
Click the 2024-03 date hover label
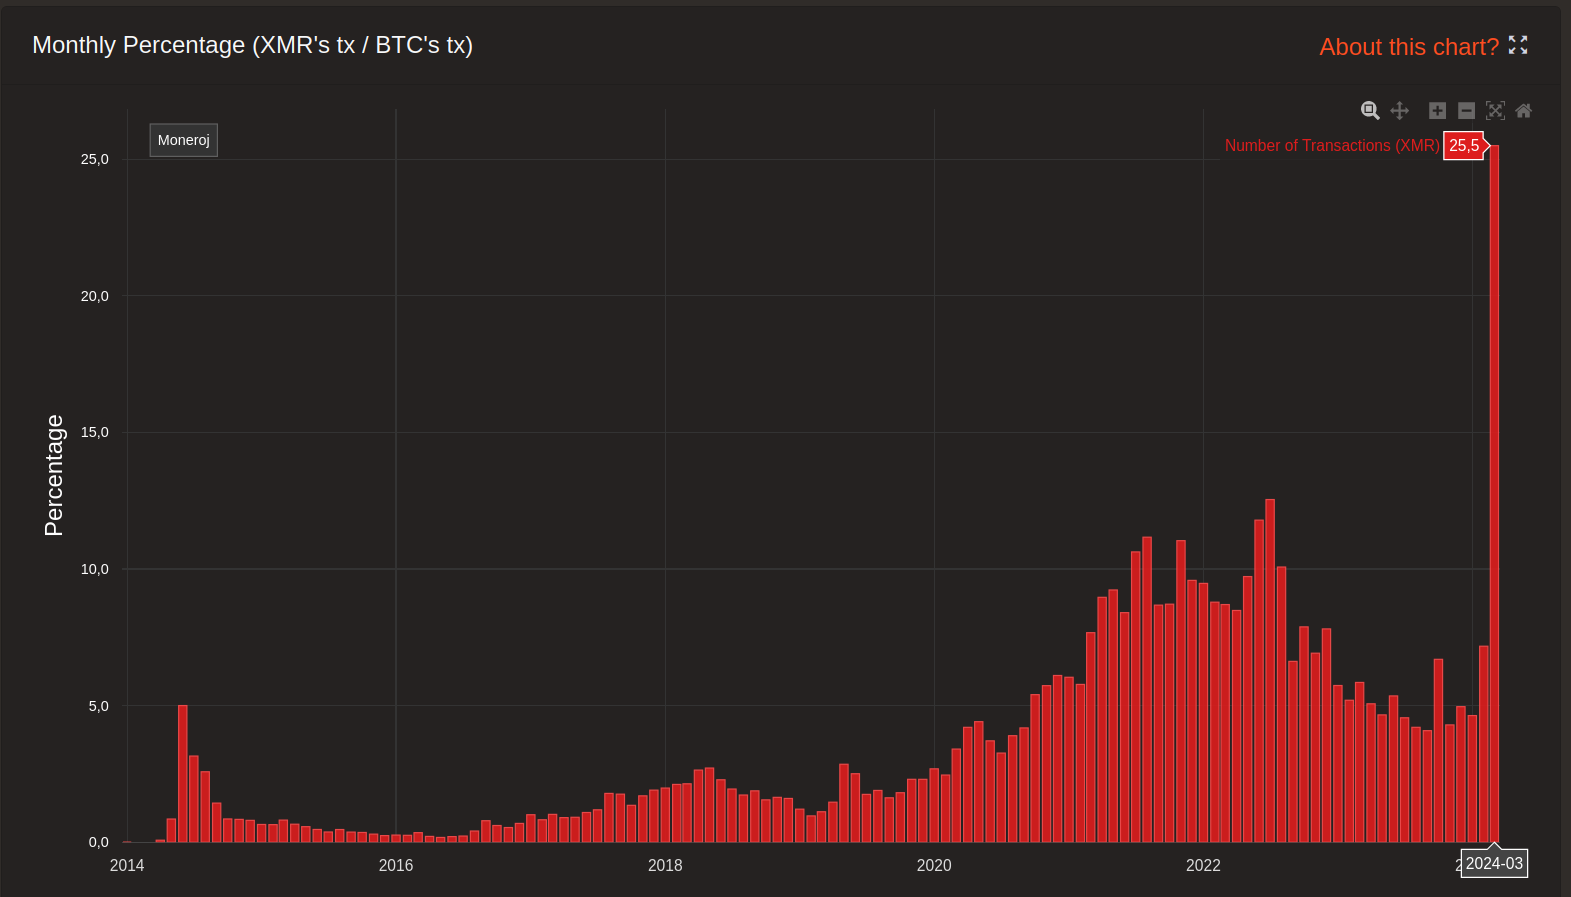(1494, 864)
